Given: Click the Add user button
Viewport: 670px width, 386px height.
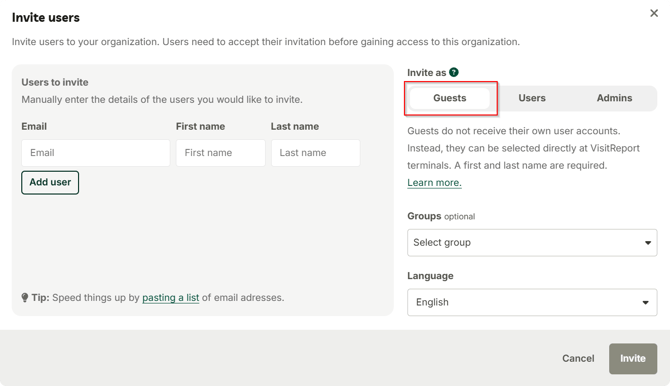Looking at the screenshot, I should 50,183.
